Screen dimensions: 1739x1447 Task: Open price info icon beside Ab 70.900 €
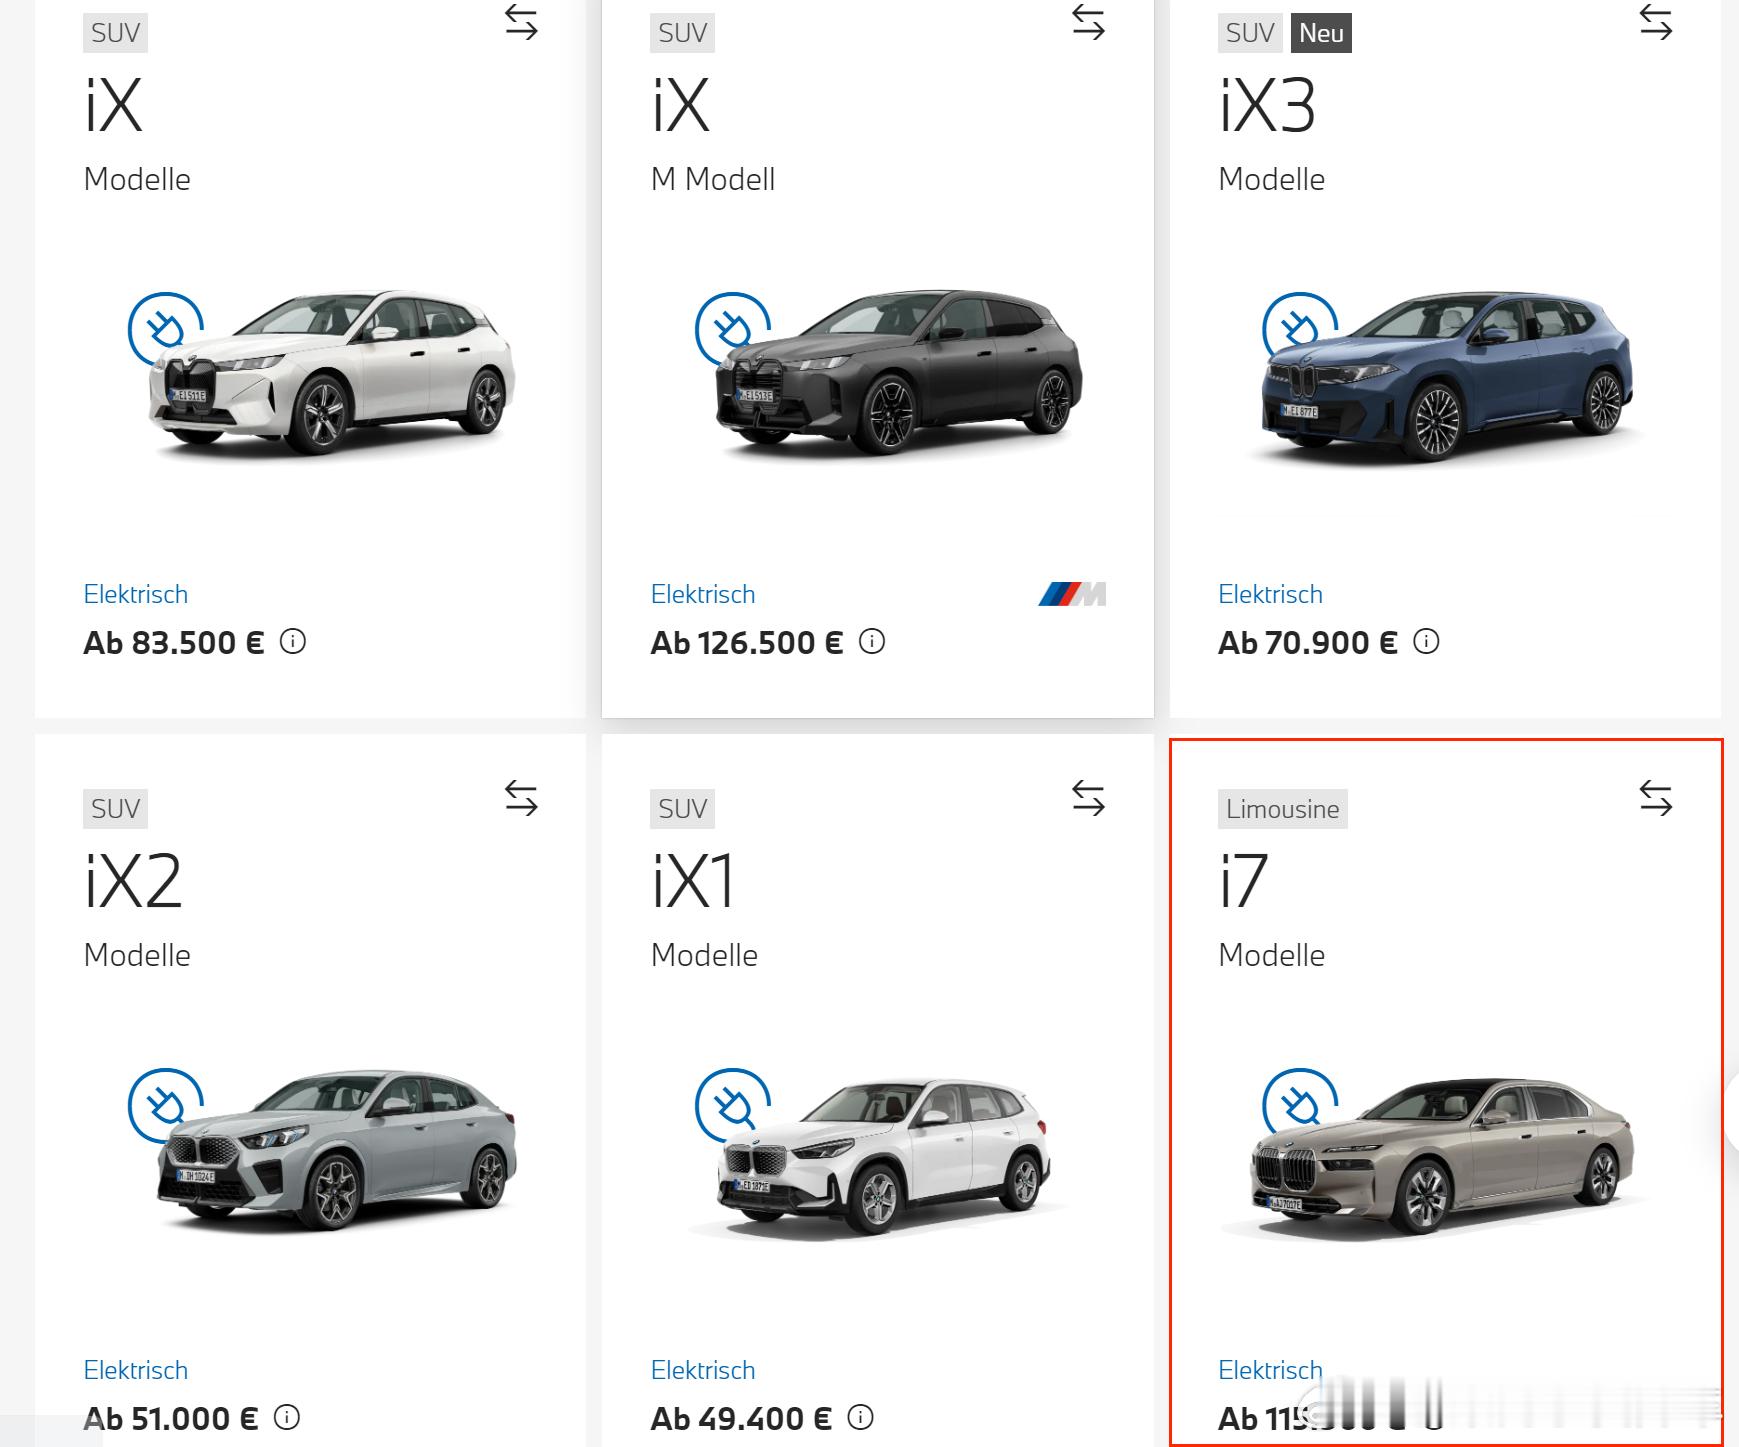pyautogui.click(x=1426, y=641)
